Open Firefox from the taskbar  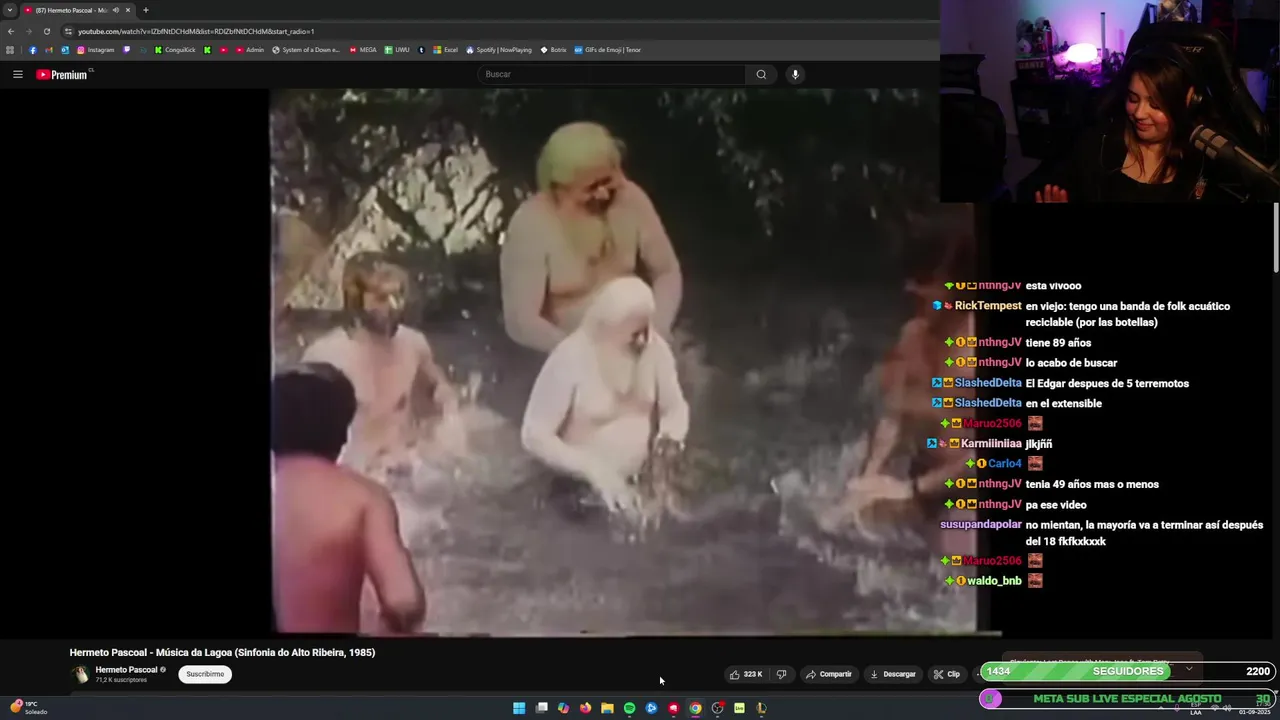coord(585,708)
